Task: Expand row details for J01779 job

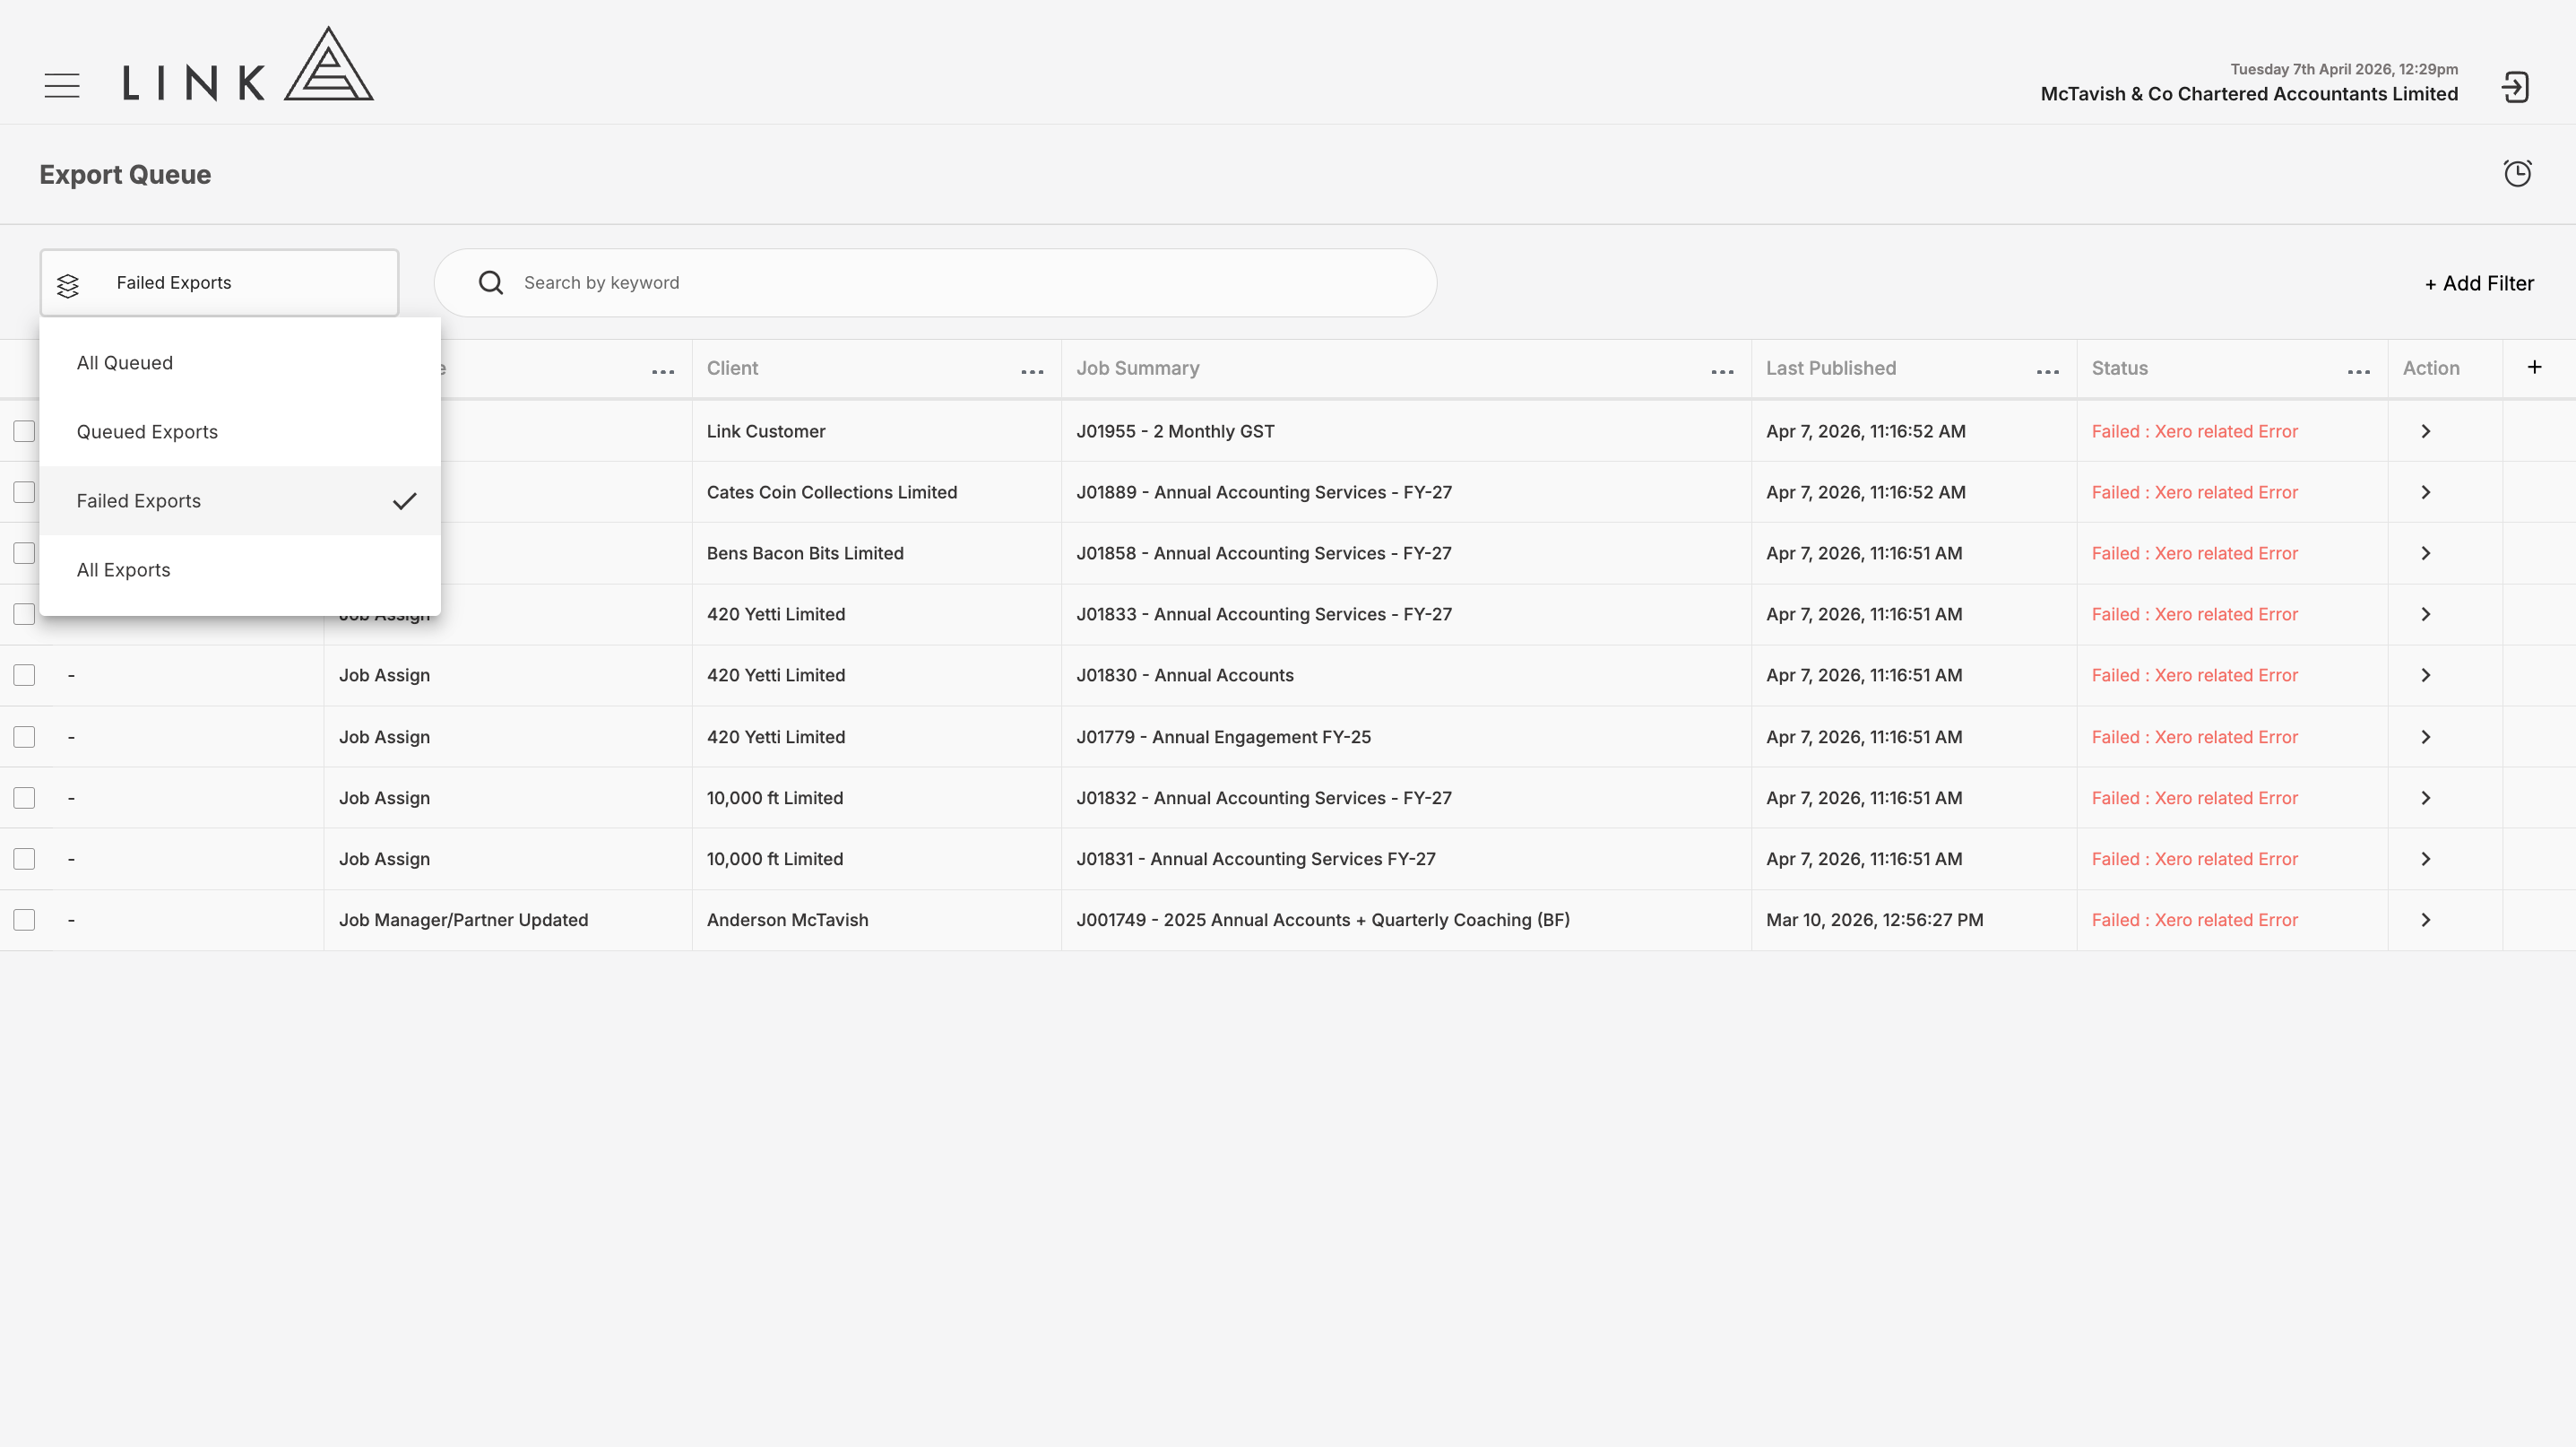Action: [2425, 737]
